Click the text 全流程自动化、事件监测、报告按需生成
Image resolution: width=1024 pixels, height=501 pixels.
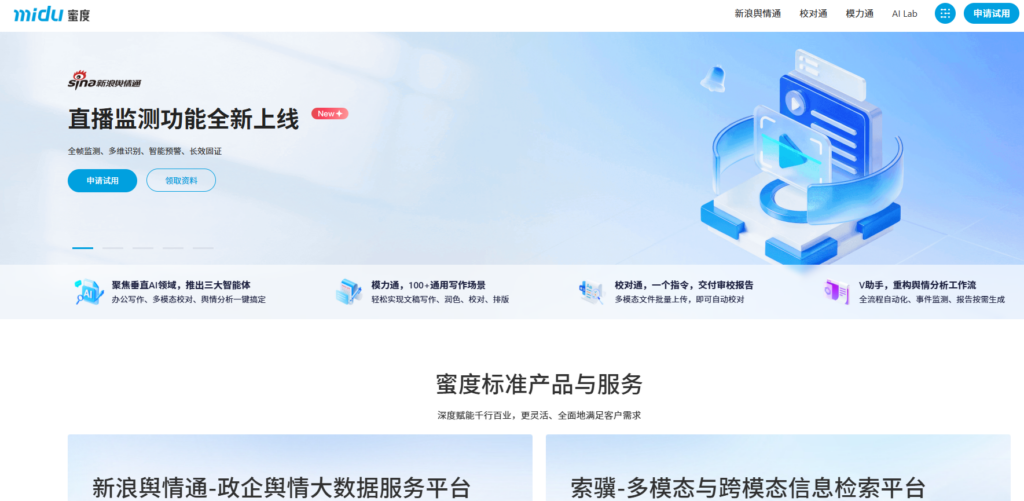coord(932,300)
